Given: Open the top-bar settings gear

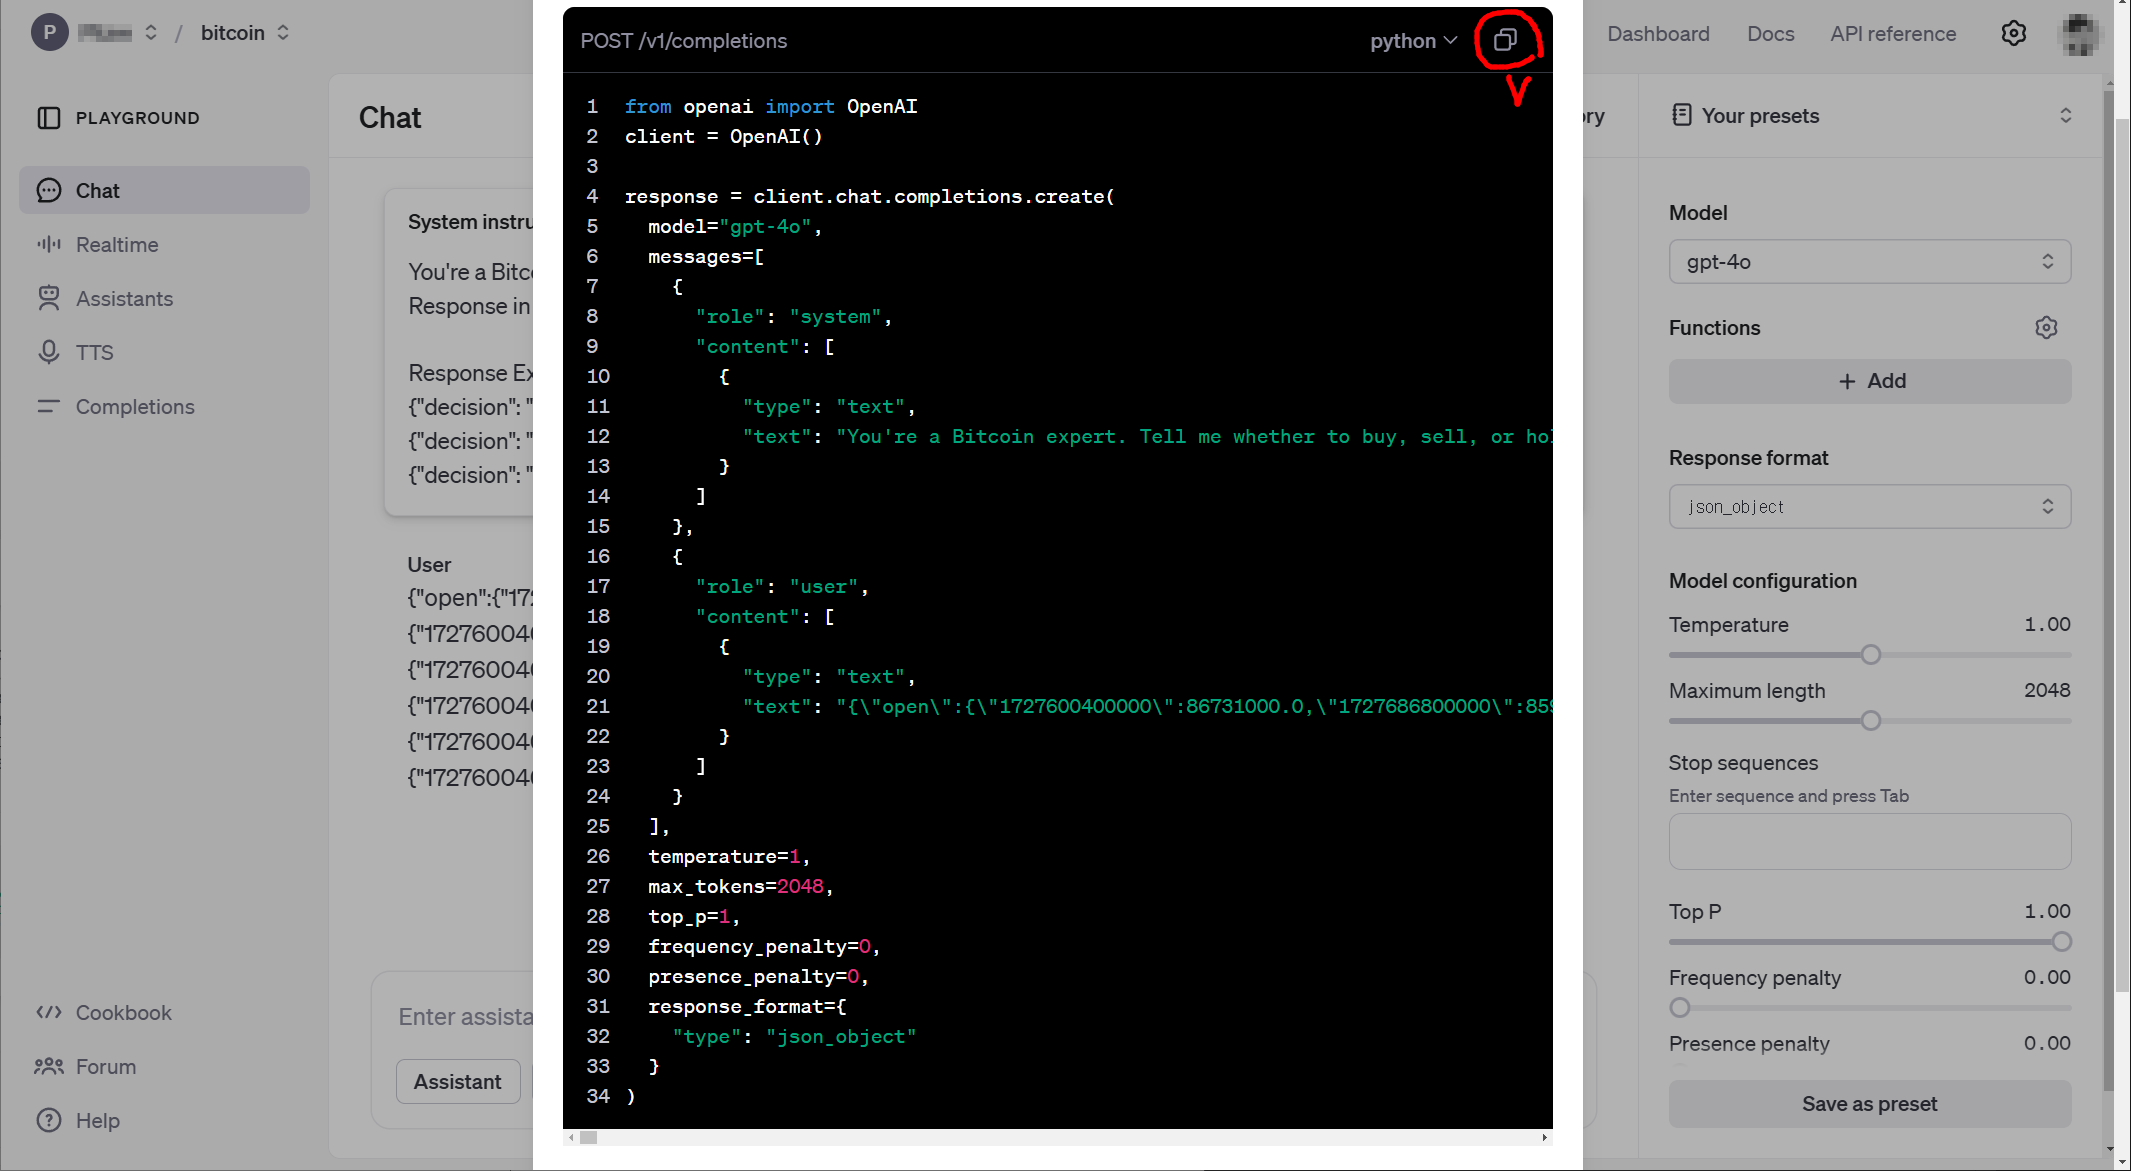Looking at the screenshot, I should (2013, 33).
